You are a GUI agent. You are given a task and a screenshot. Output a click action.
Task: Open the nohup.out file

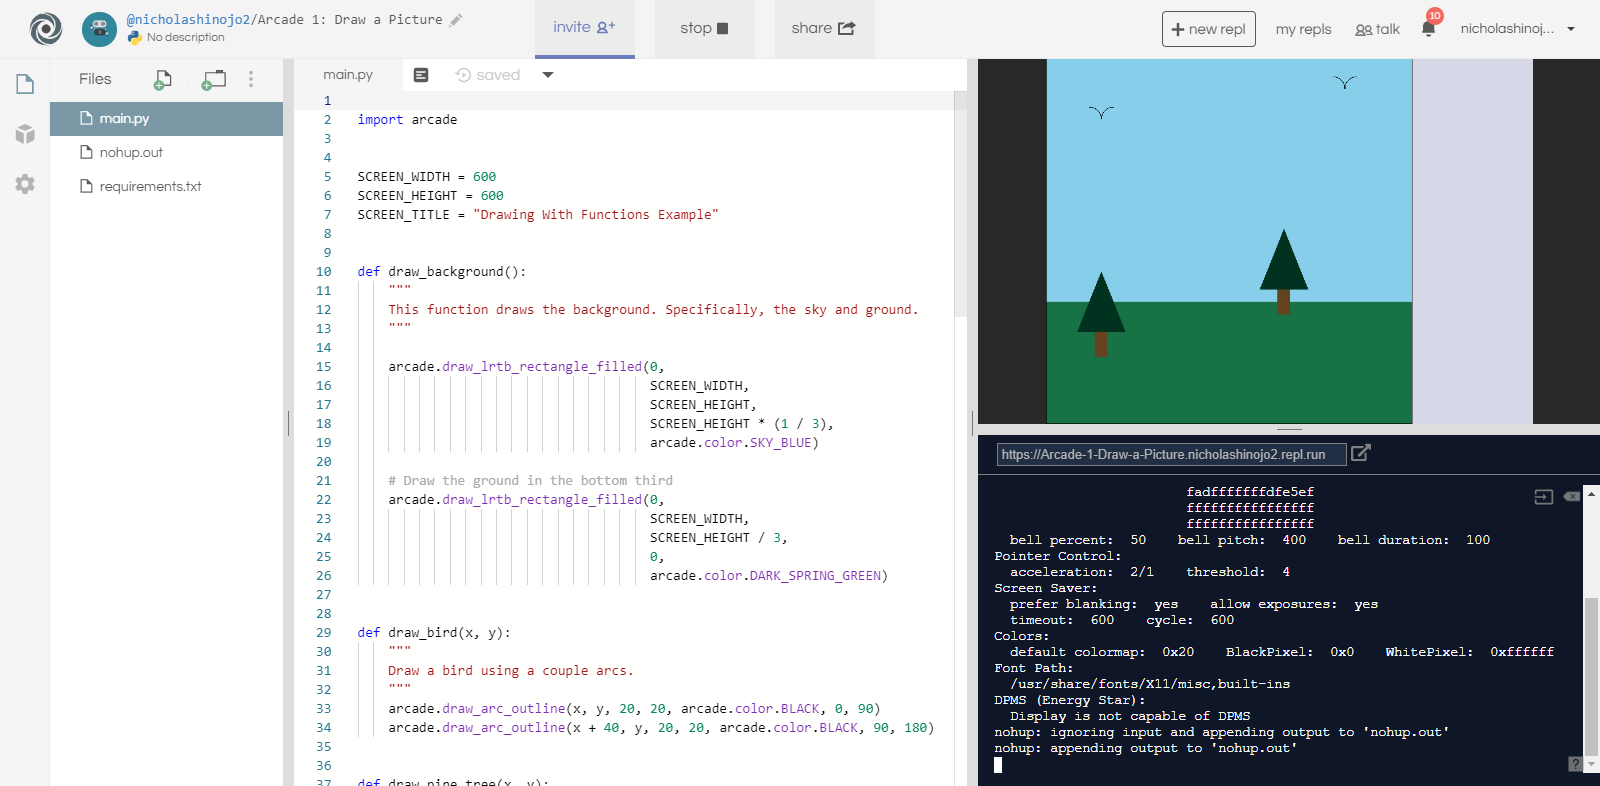pyautogui.click(x=166, y=152)
